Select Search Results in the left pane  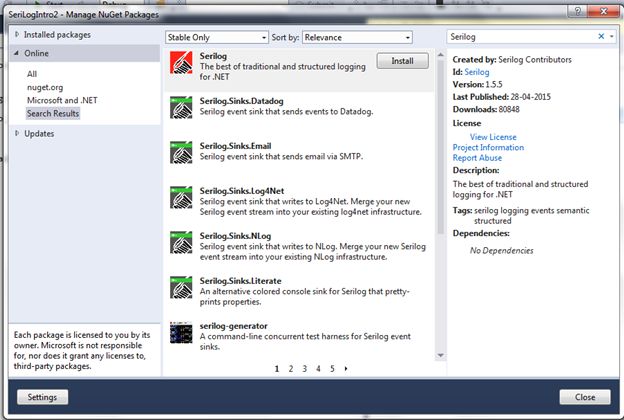(53, 113)
